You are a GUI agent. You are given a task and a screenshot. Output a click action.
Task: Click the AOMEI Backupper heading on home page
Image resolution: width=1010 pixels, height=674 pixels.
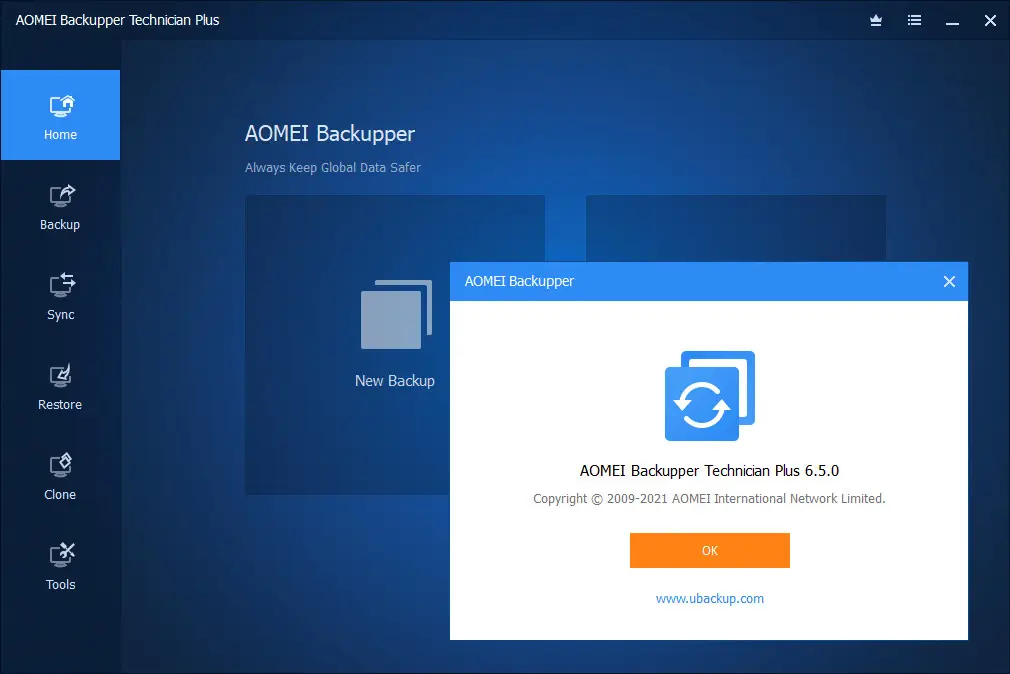pyautogui.click(x=330, y=133)
